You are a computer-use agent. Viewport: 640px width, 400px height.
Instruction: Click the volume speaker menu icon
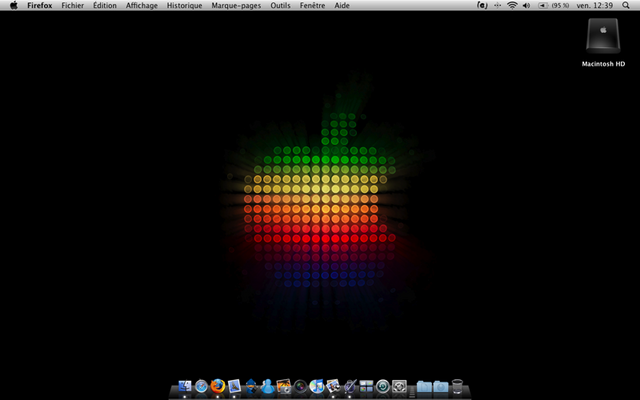point(527,5)
